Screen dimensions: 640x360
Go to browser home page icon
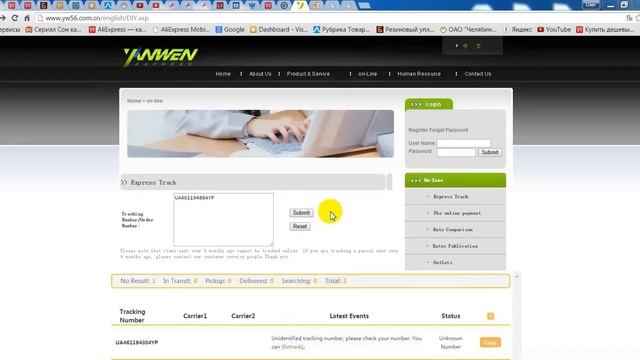pos(27,18)
